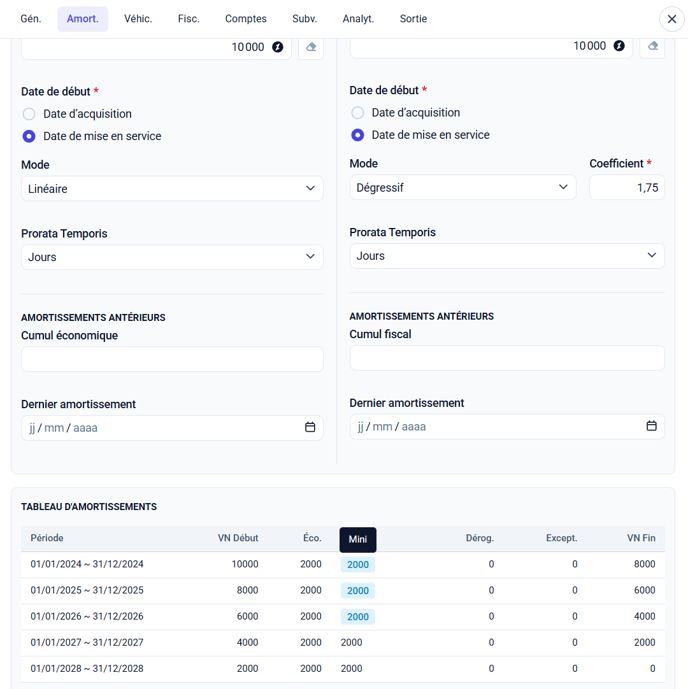Screen dimensions: 688x689
Task: Click the highlighted 2000 Mini value for 2024
Action: click(358, 565)
